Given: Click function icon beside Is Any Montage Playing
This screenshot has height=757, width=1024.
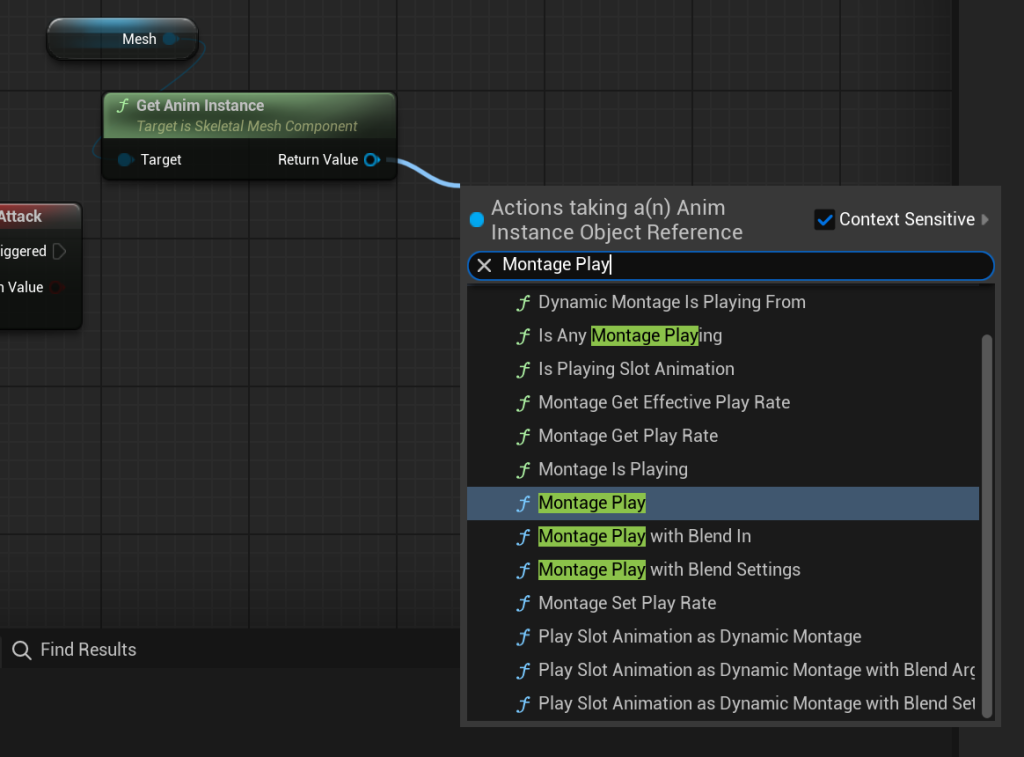Looking at the screenshot, I should point(523,336).
